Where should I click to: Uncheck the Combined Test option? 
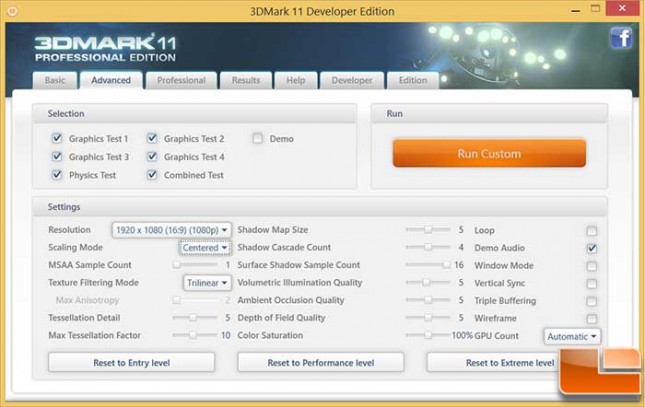tap(152, 174)
